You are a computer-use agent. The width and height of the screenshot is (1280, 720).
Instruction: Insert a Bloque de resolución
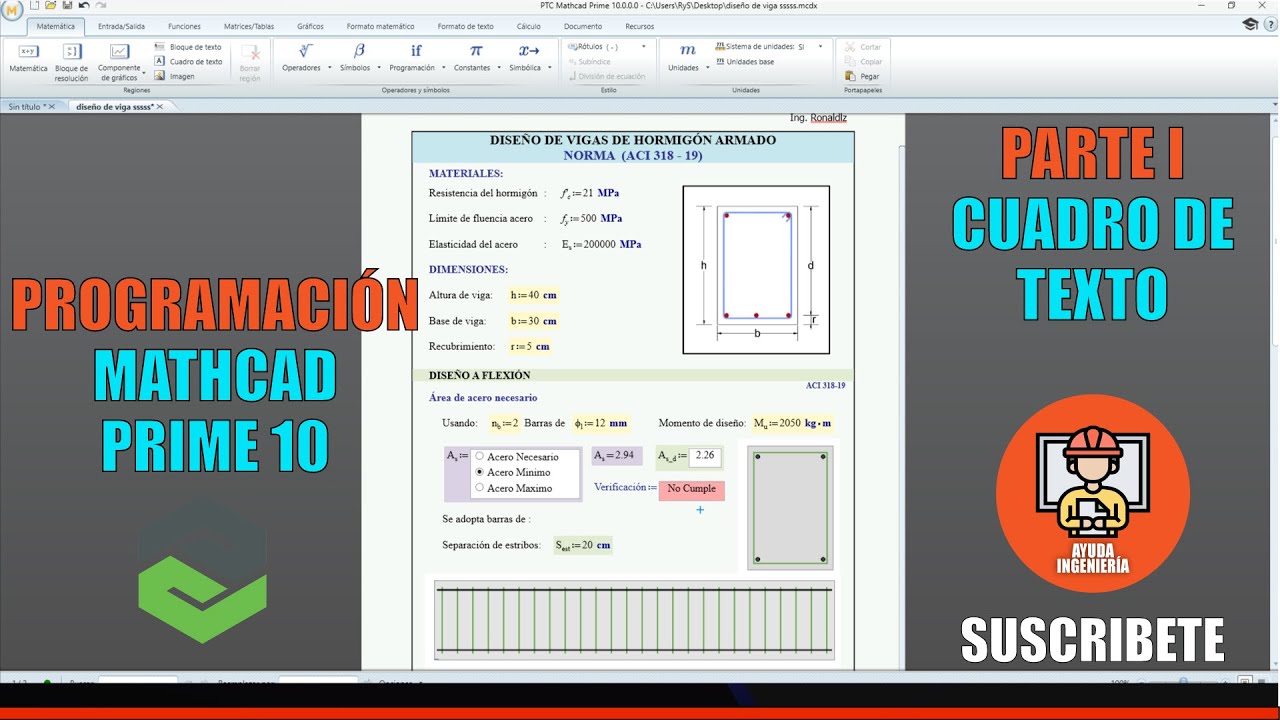pyautogui.click(x=72, y=62)
